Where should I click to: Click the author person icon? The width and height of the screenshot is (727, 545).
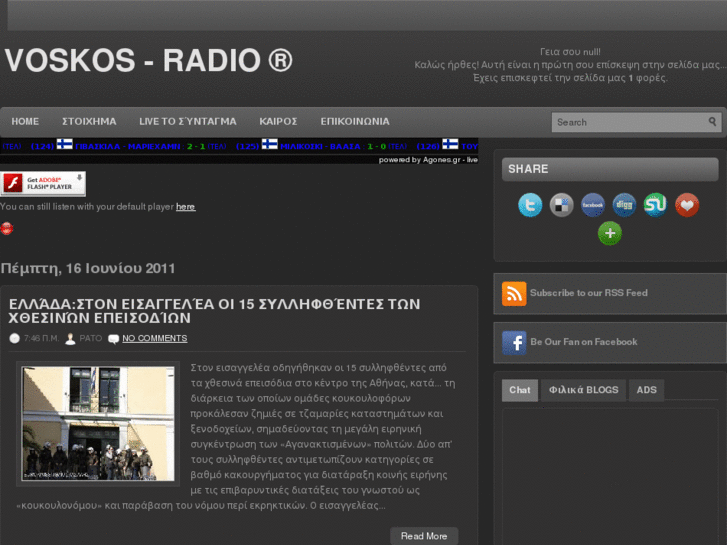point(70,339)
